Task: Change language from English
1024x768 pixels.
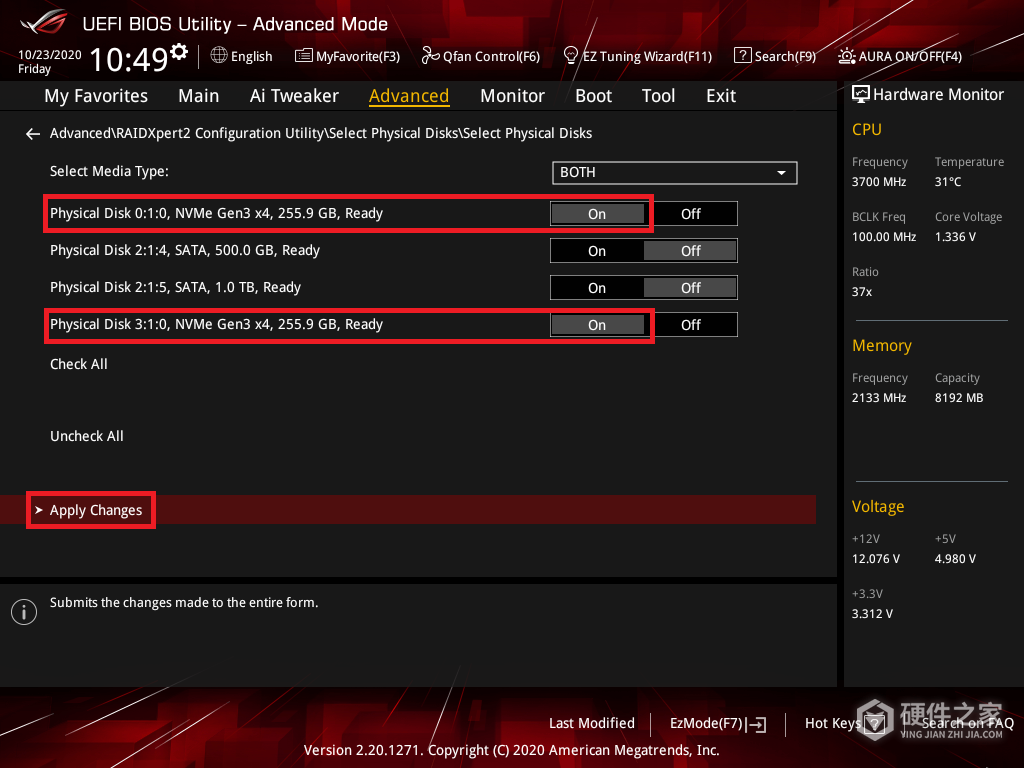Action: [x=251, y=56]
